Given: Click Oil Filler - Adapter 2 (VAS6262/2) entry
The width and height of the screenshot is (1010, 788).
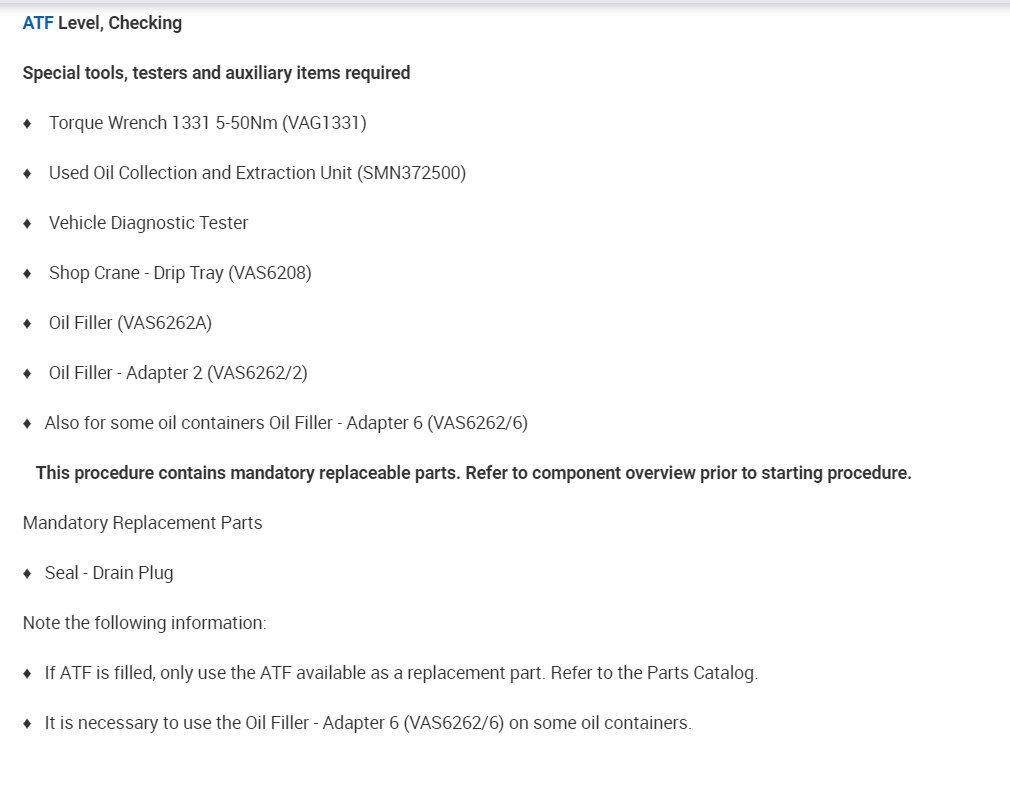Looking at the screenshot, I should click(x=178, y=373).
